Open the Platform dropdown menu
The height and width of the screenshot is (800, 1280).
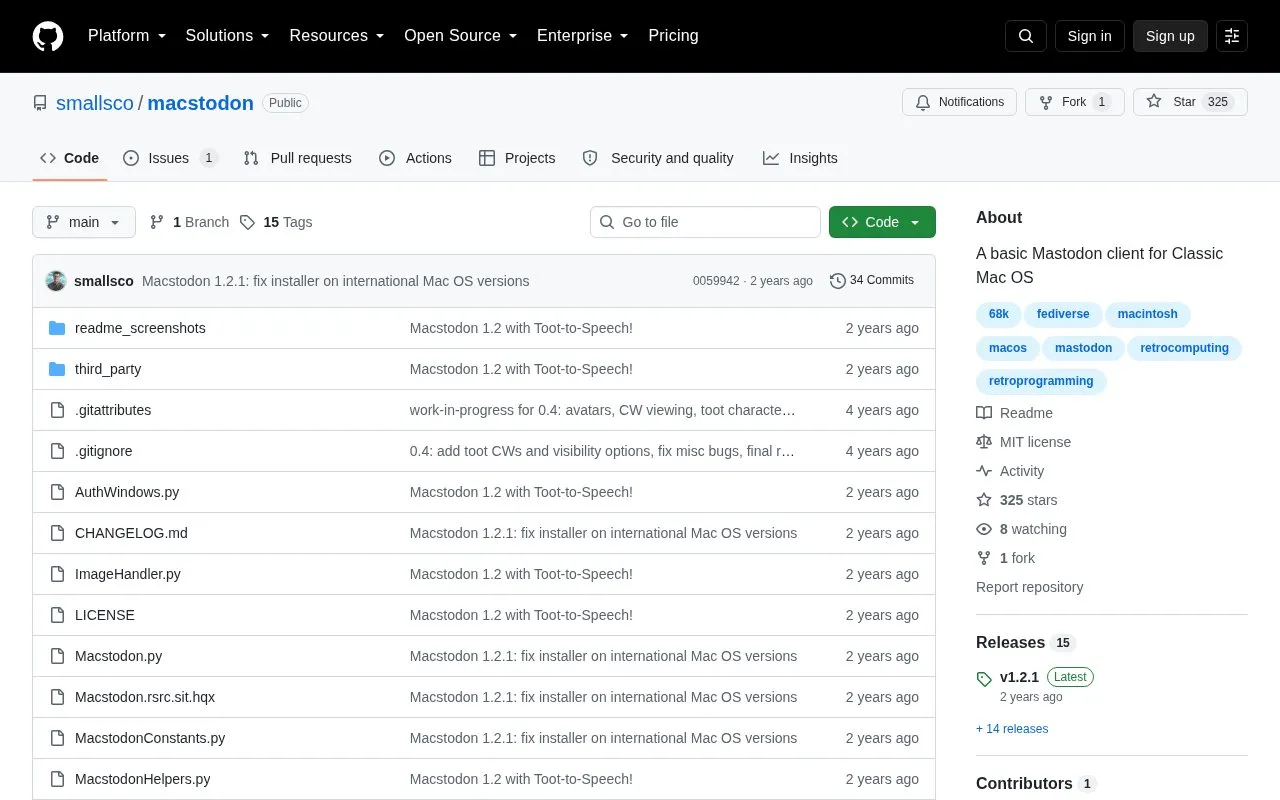pyautogui.click(x=127, y=36)
